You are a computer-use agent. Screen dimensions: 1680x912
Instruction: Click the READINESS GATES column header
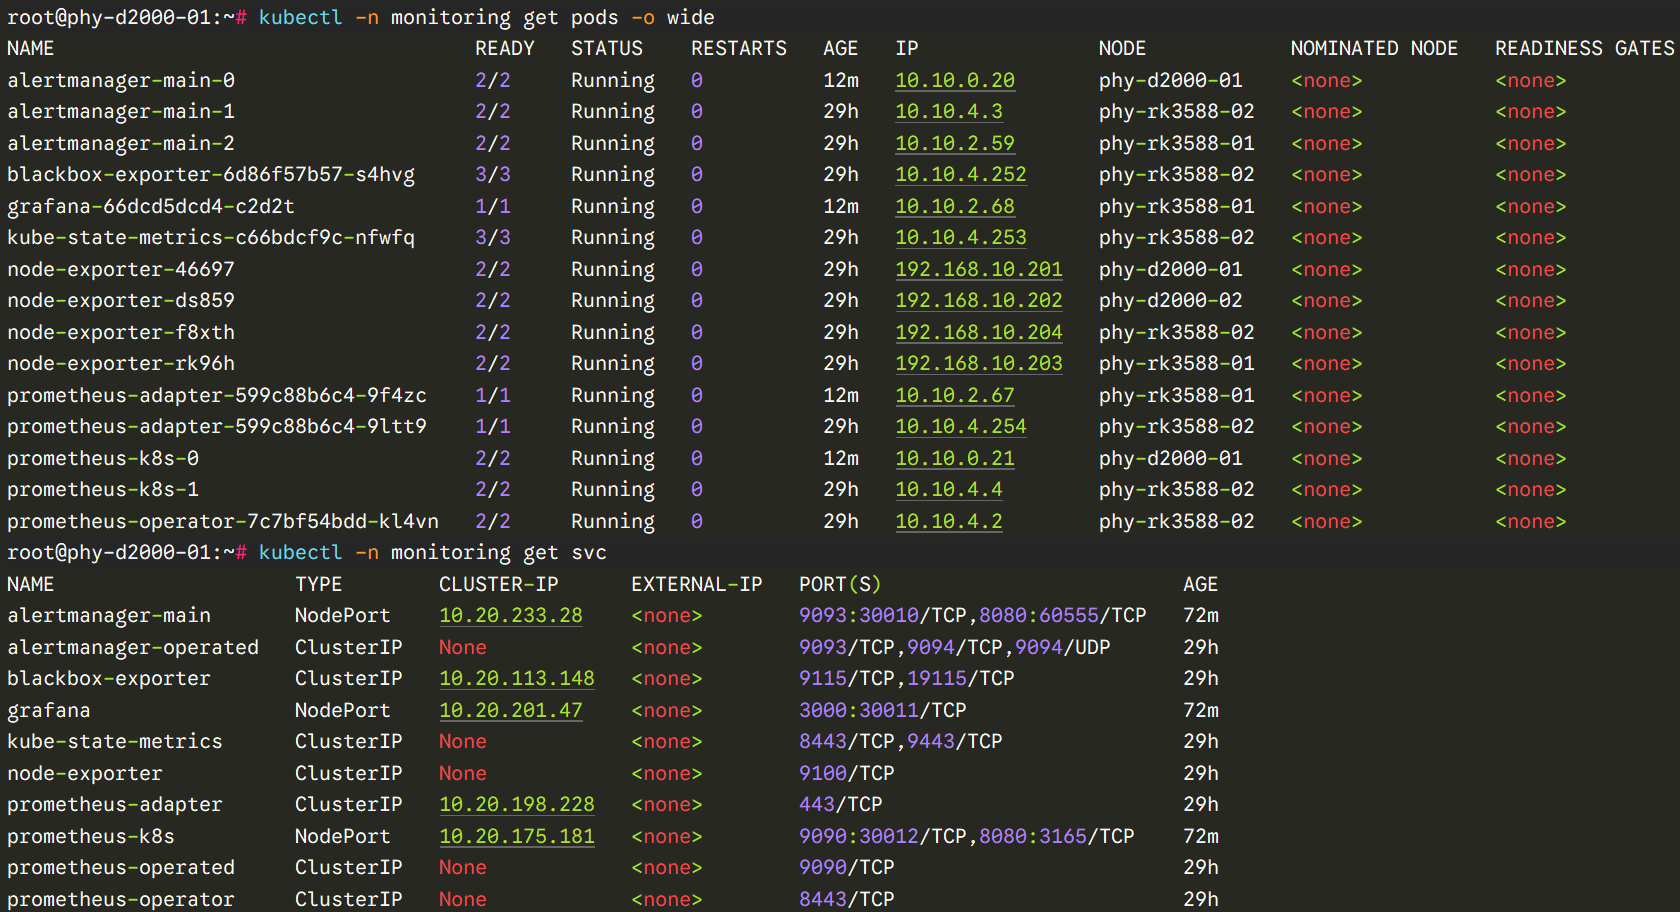tap(1584, 48)
